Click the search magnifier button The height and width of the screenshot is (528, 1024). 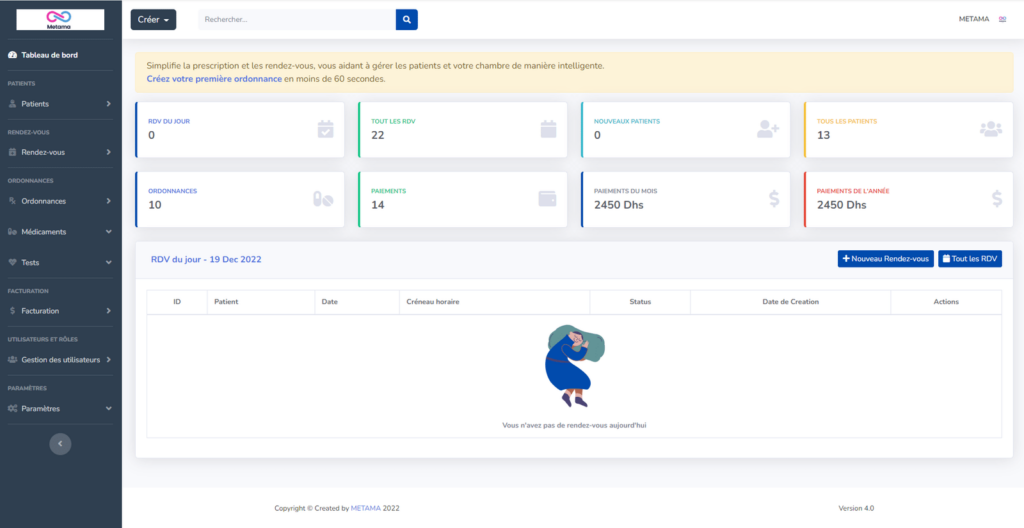407,20
